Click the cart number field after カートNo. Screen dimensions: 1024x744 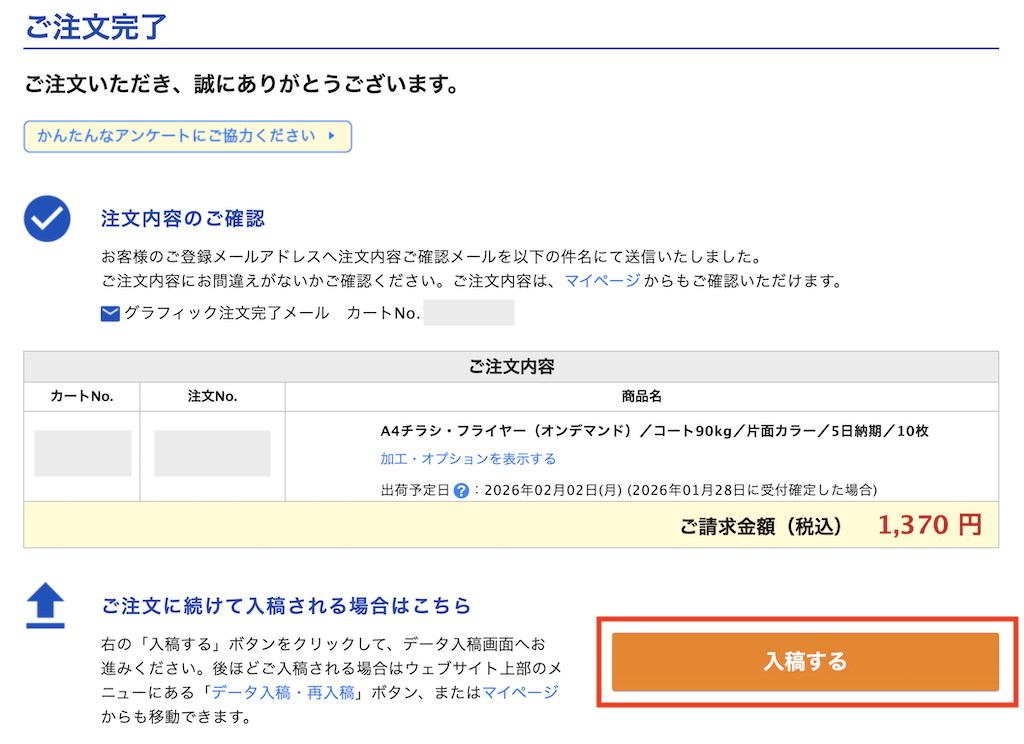468,312
